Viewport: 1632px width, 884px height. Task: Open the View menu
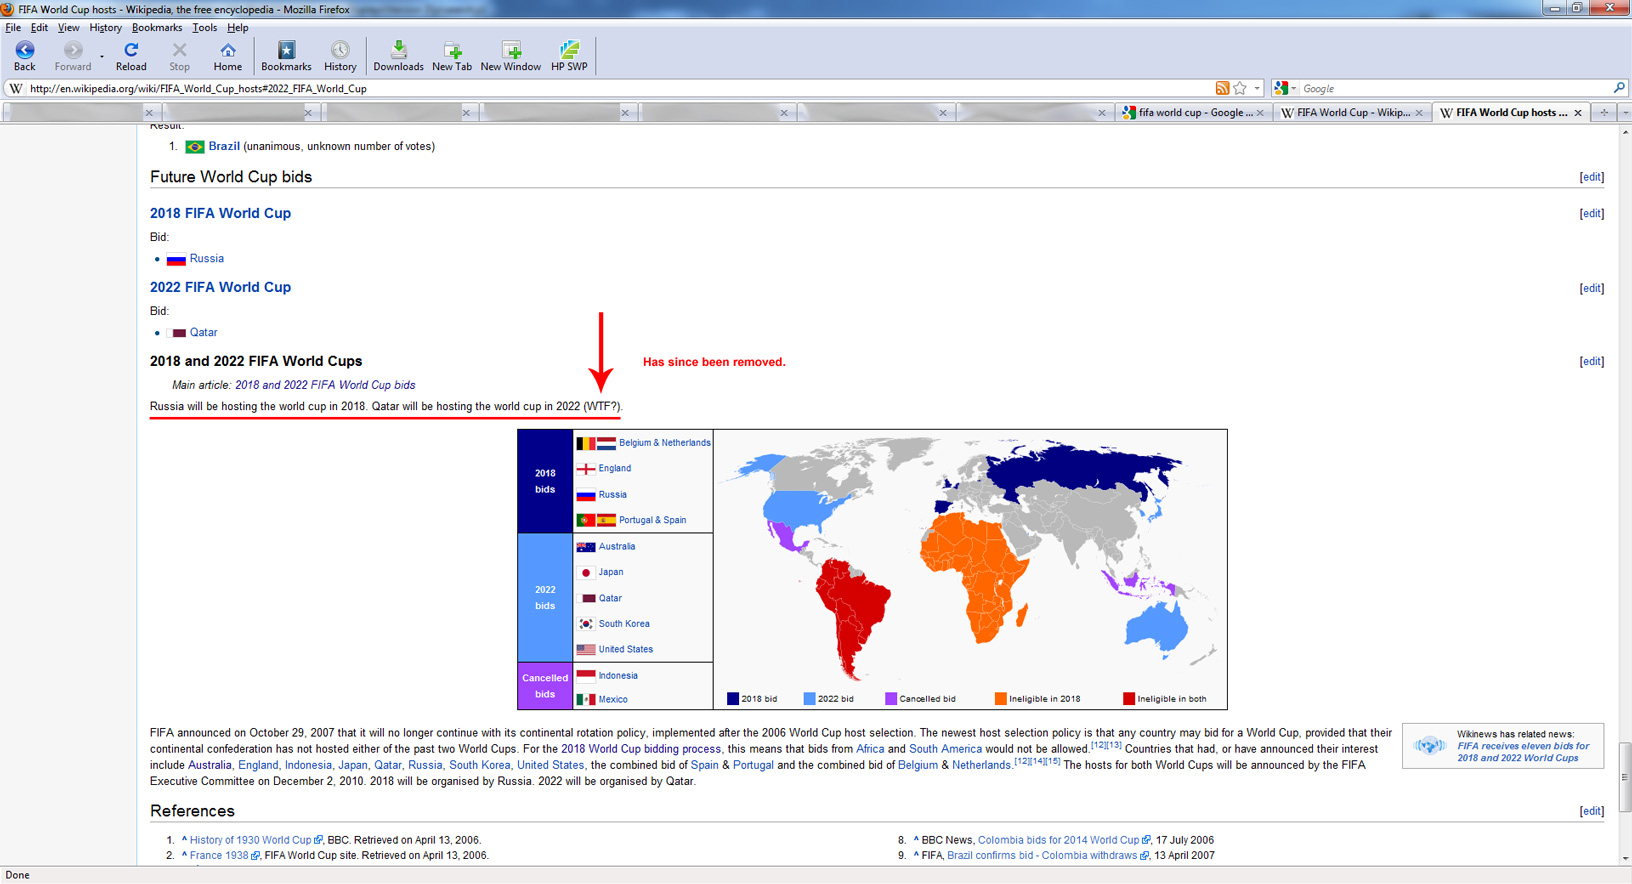tap(68, 28)
